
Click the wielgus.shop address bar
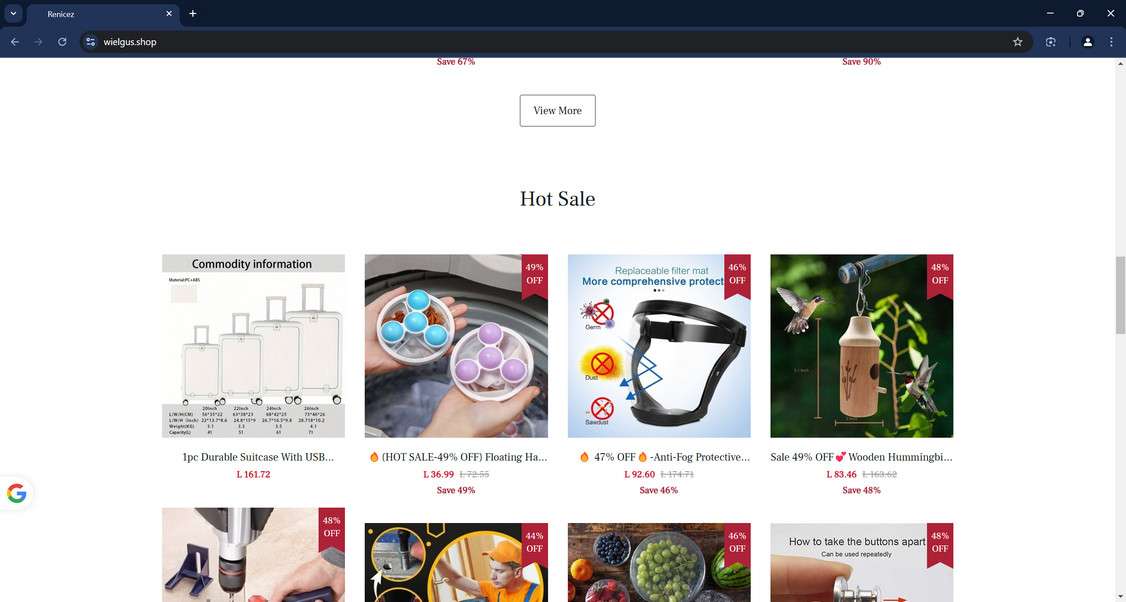pos(546,42)
